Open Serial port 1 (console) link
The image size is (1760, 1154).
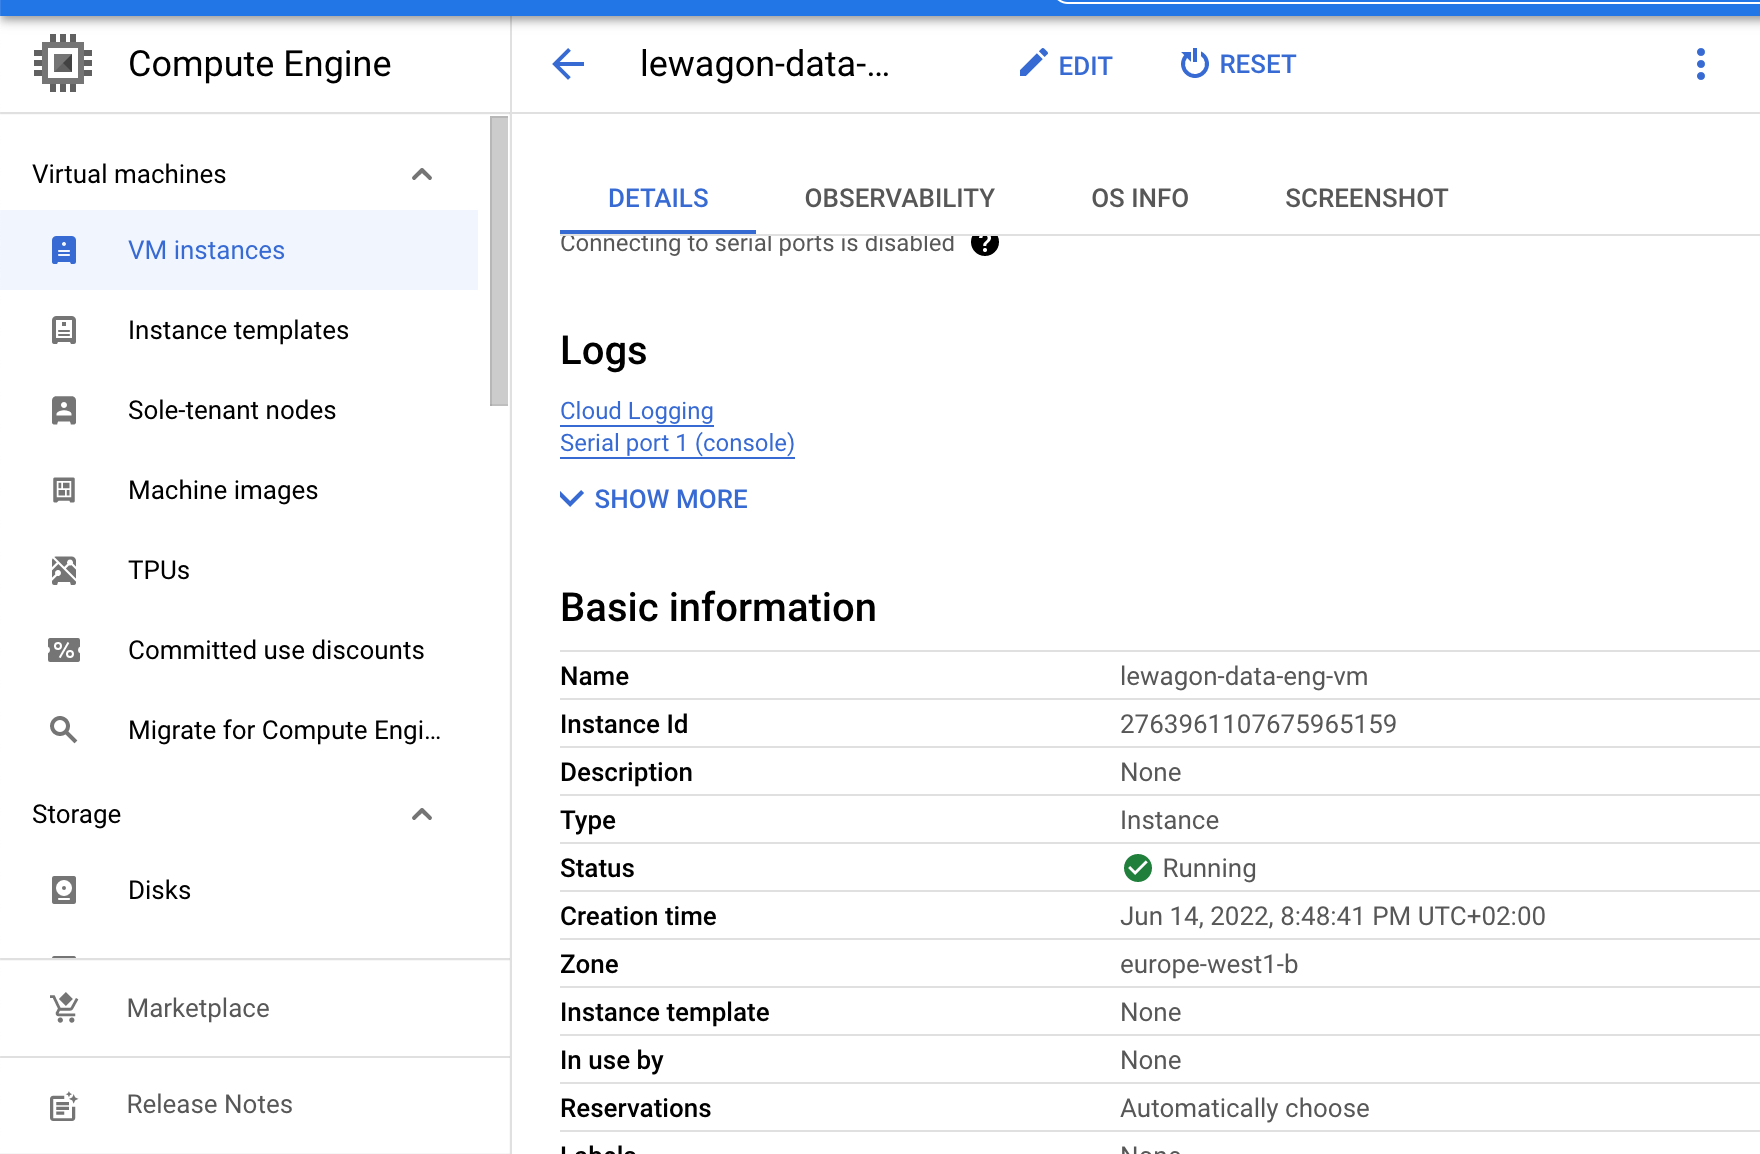[677, 443]
